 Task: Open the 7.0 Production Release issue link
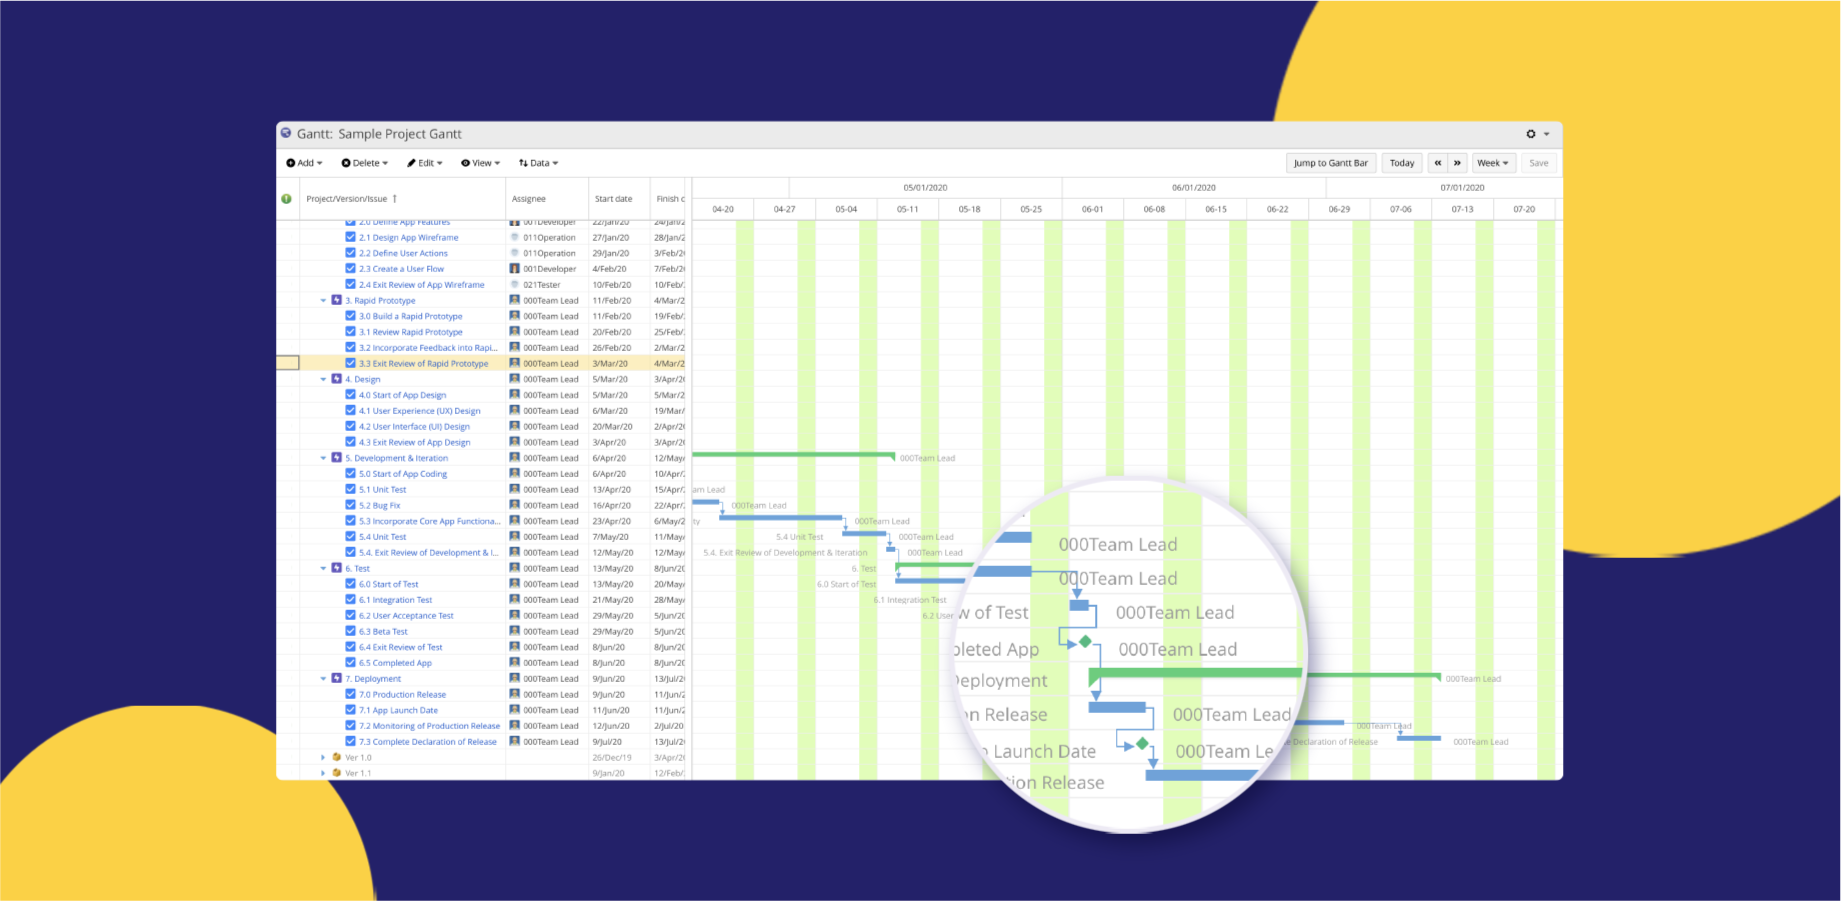tap(403, 695)
